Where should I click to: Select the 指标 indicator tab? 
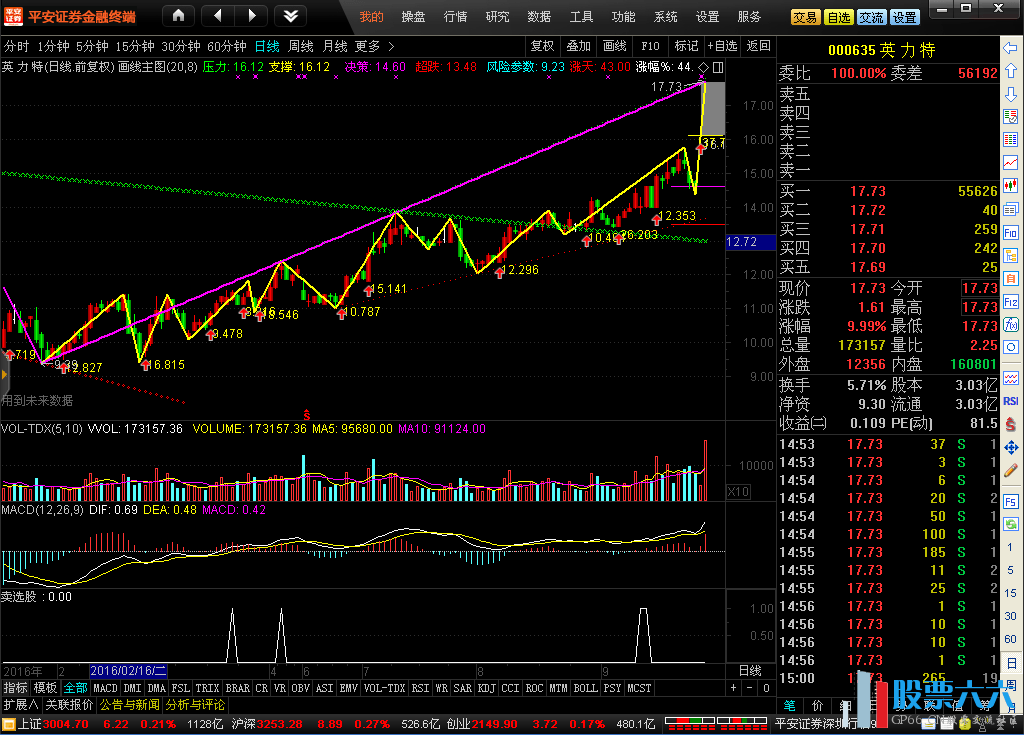pos(16,688)
